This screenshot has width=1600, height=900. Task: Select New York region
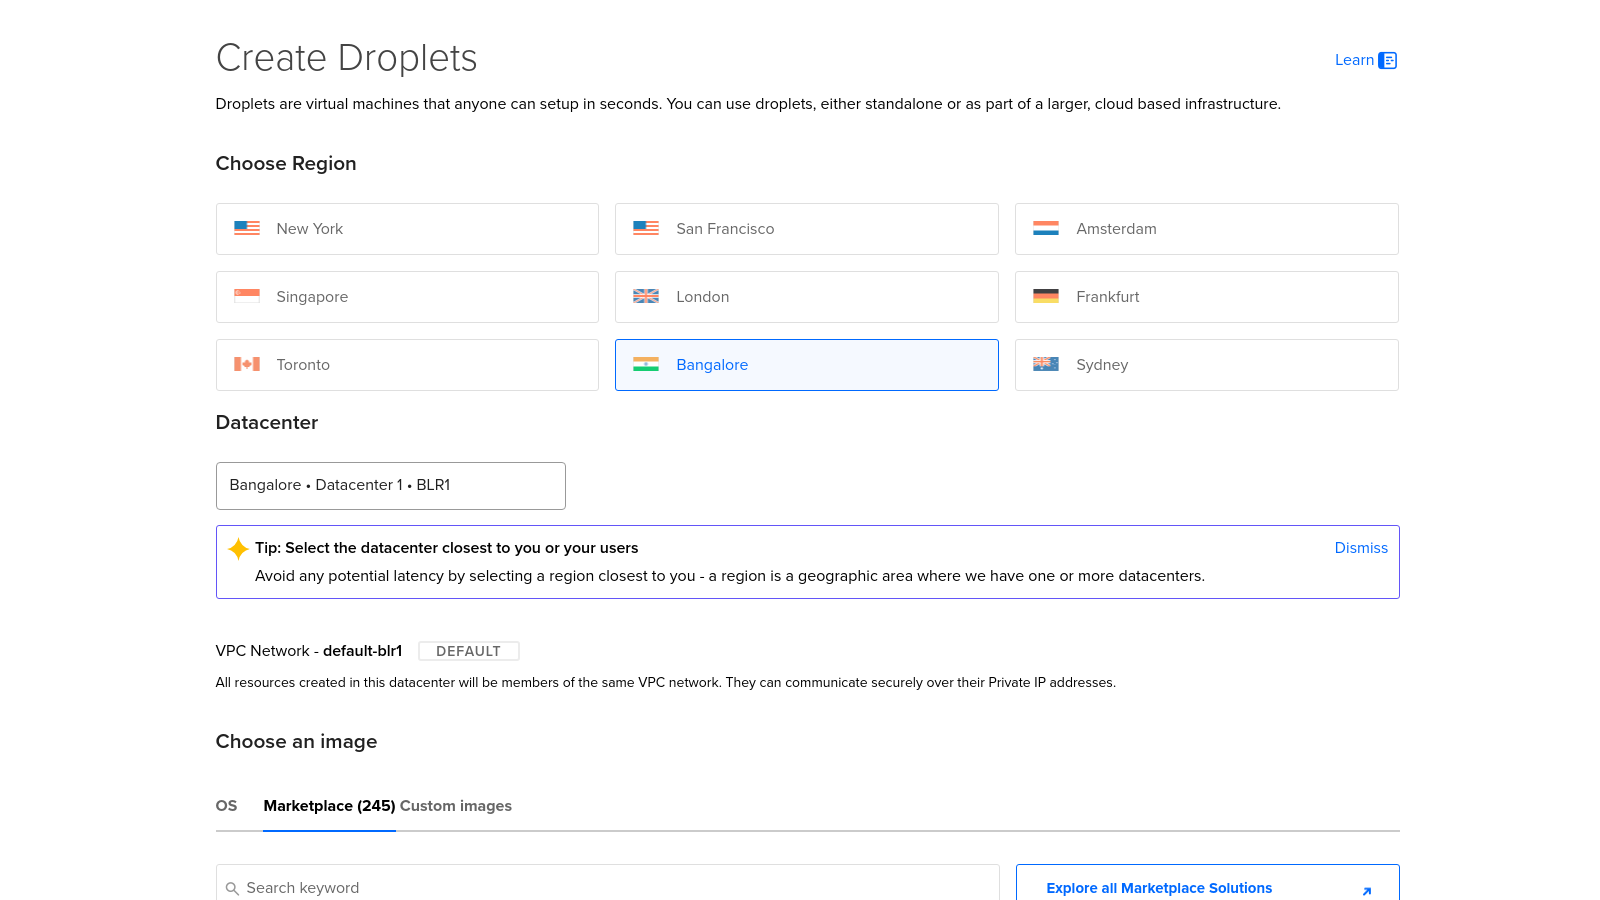pos(407,229)
